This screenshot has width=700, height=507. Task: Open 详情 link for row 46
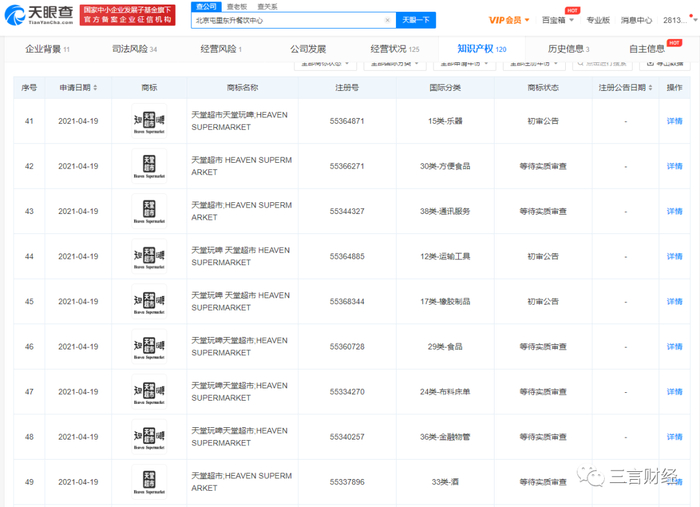675,347
